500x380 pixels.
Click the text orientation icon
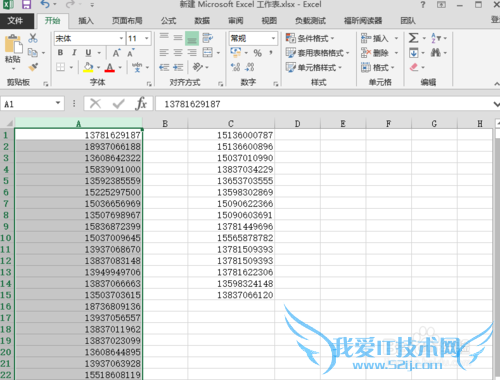tap(198, 67)
